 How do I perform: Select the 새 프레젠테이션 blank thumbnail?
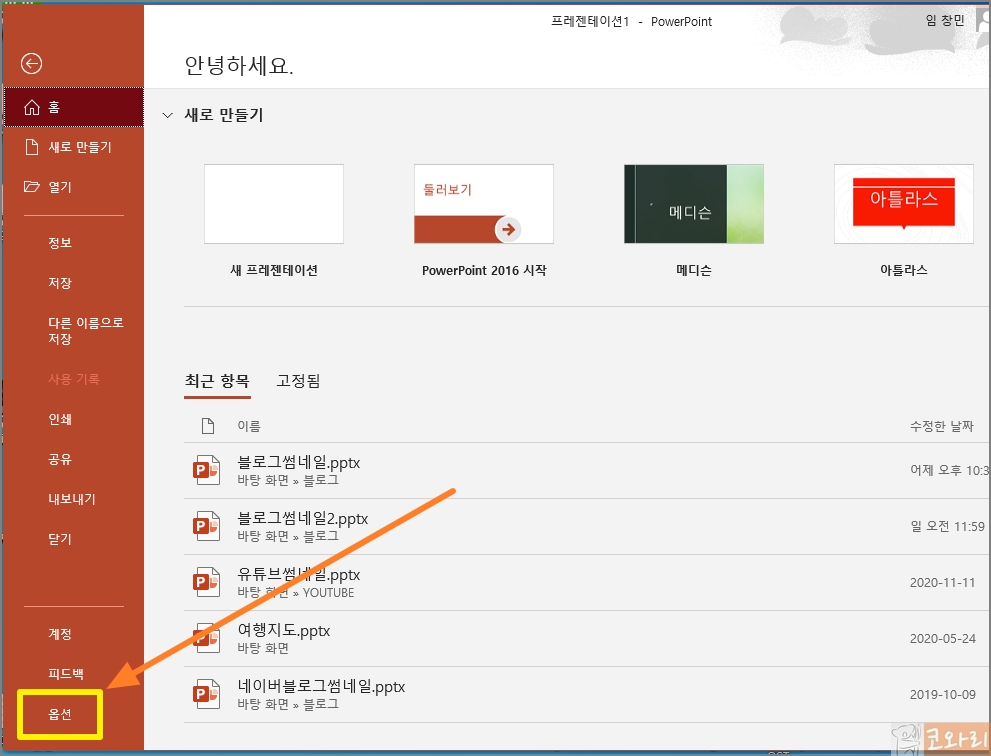274,204
